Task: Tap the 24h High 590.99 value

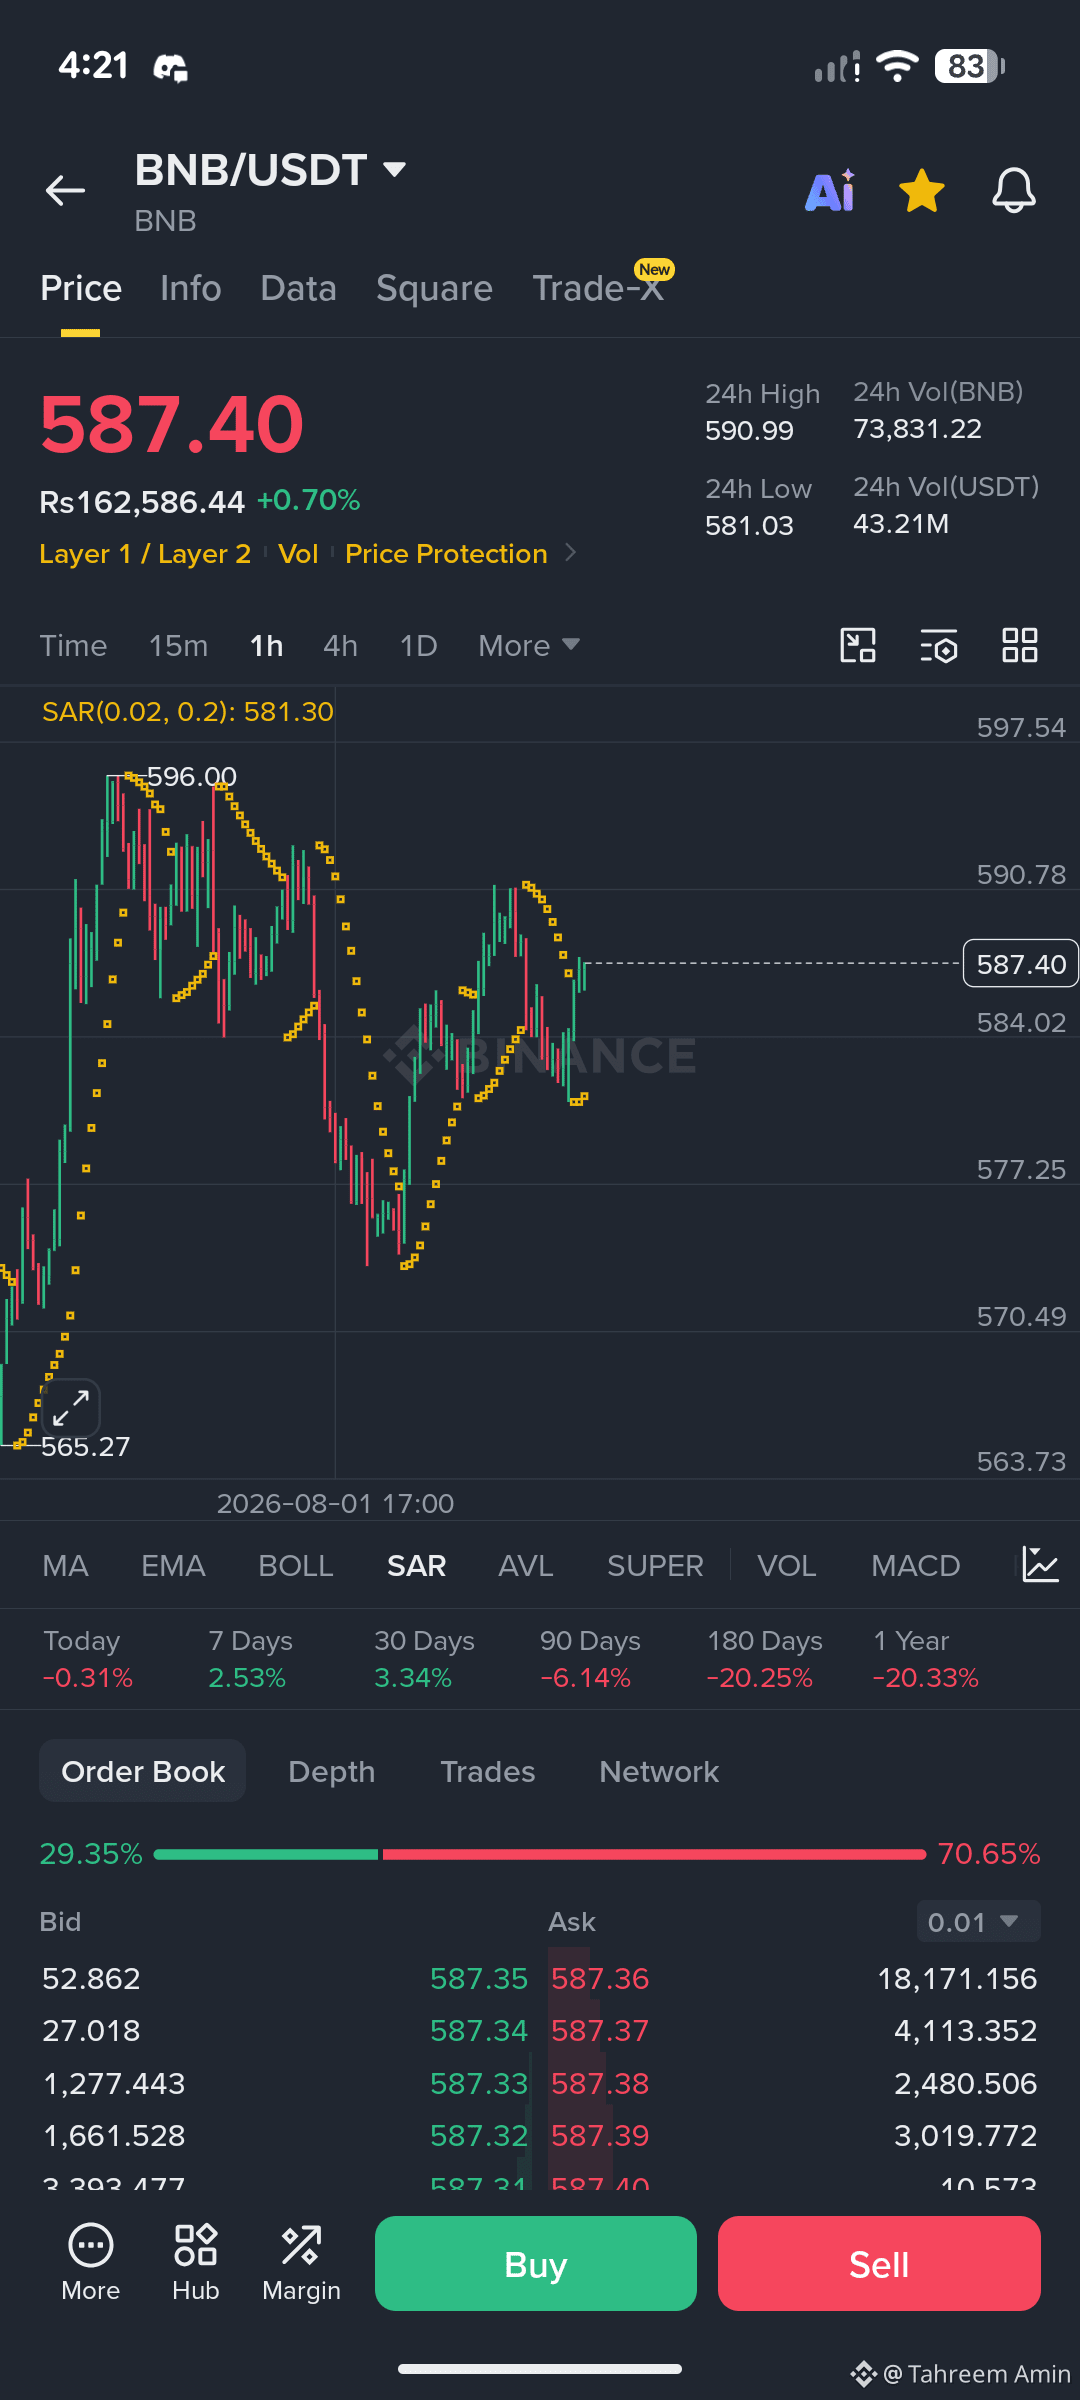Action: [749, 431]
